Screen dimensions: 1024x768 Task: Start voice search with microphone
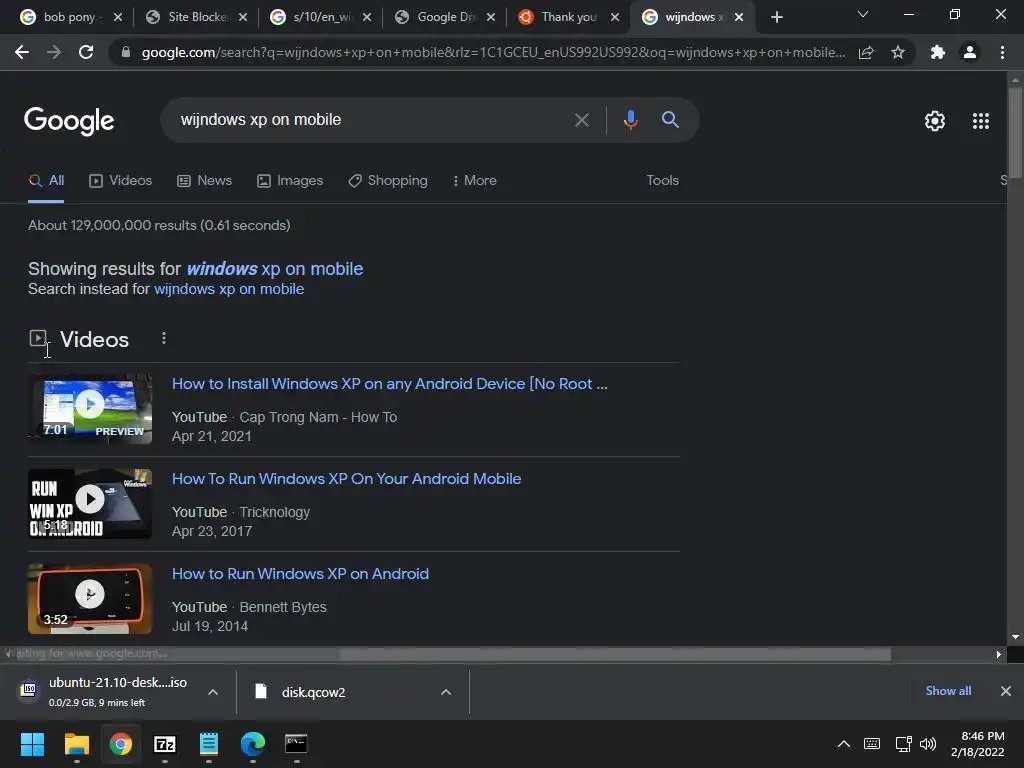(x=630, y=120)
